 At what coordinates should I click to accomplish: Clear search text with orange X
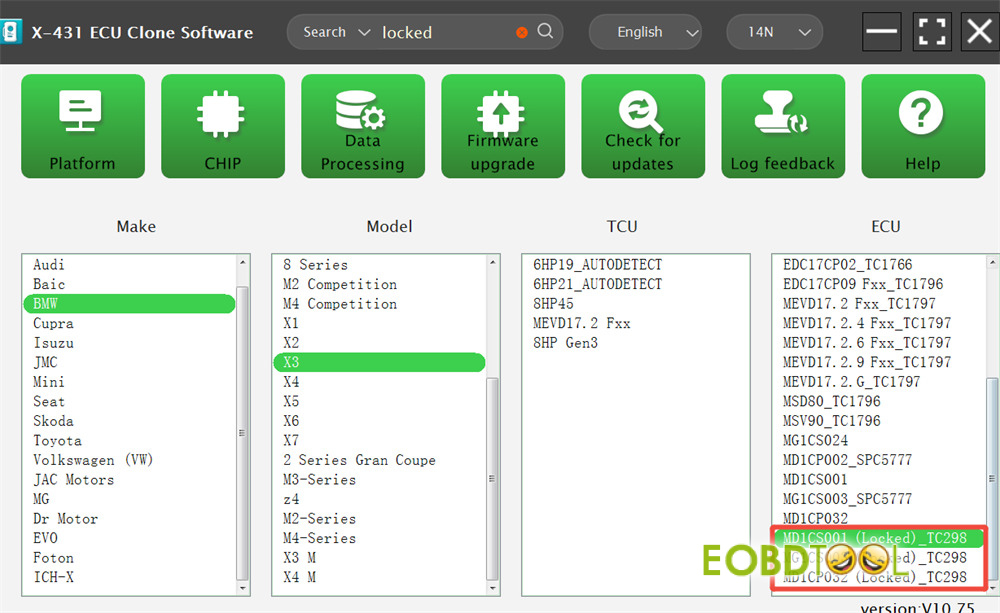coord(522,32)
